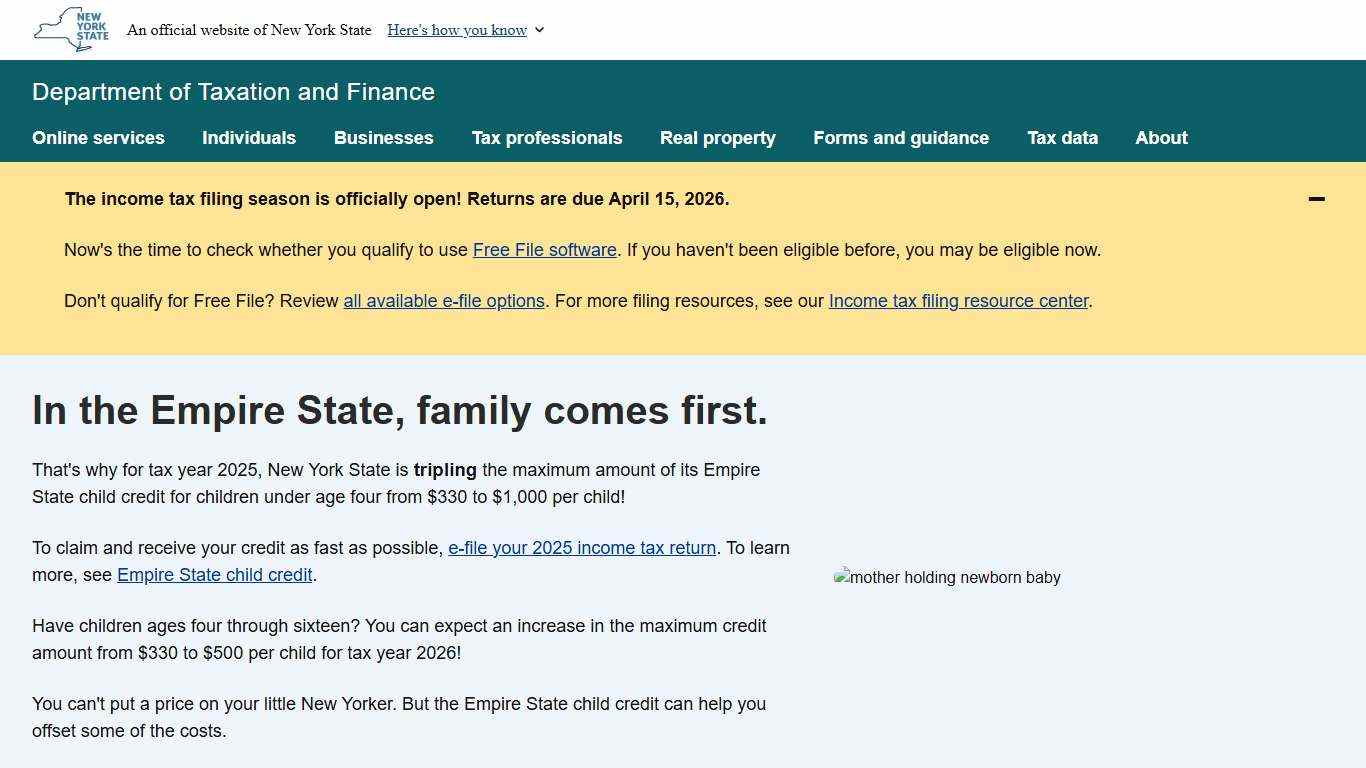The width and height of the screenshot is (1366, 768).
Task: Visit the Income tax filing resource center
Action: (958, 301)
